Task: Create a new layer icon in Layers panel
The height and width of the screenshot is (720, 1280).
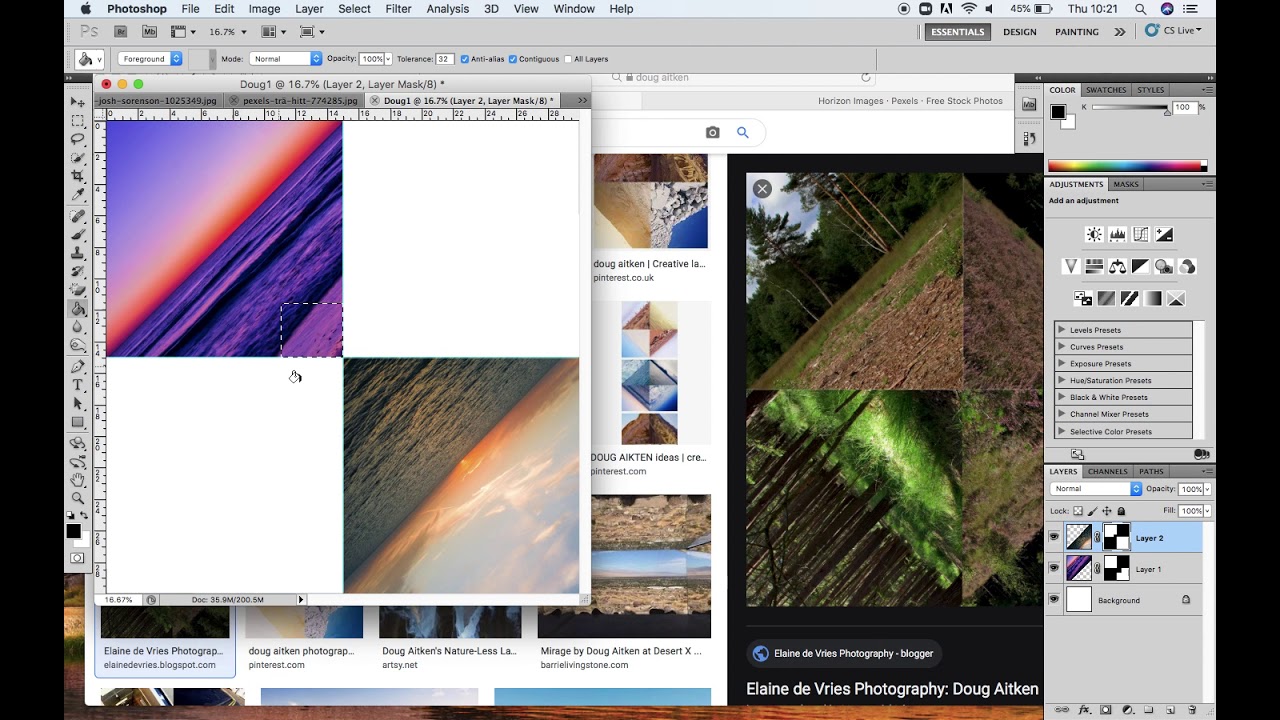Action: coord(1169,711)
